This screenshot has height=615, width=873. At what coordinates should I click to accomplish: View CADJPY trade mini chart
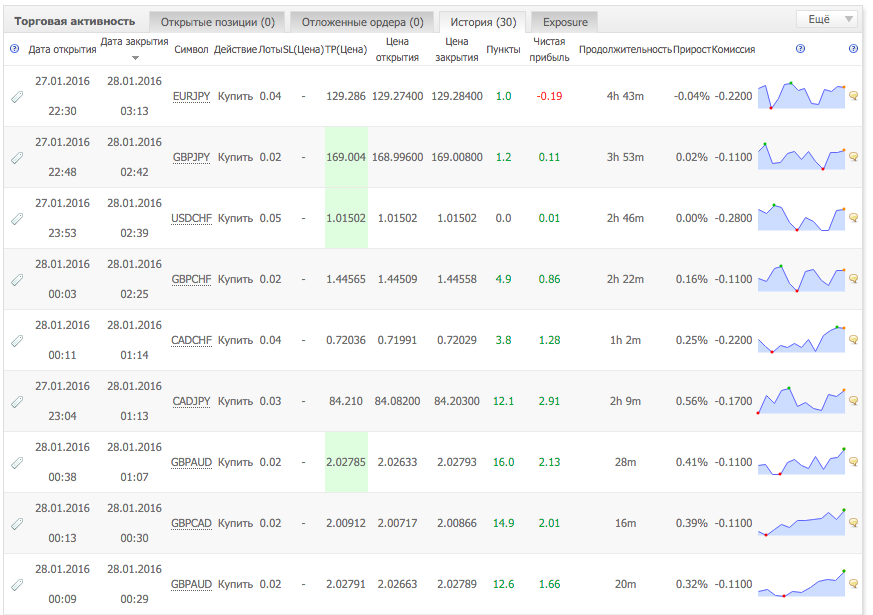(802, 400)
